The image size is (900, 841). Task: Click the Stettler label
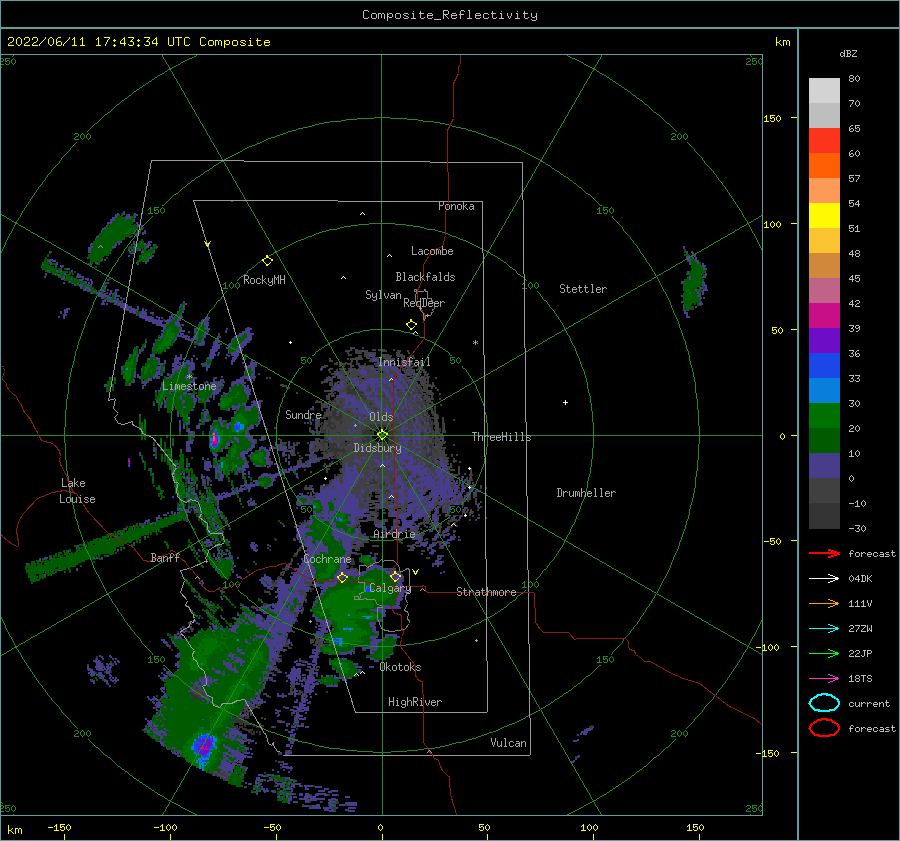coord(583,289)
